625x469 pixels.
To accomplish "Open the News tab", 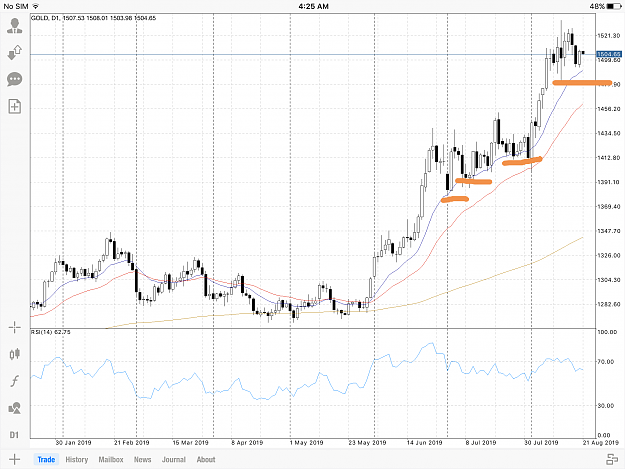I will (x=142, y=459).
